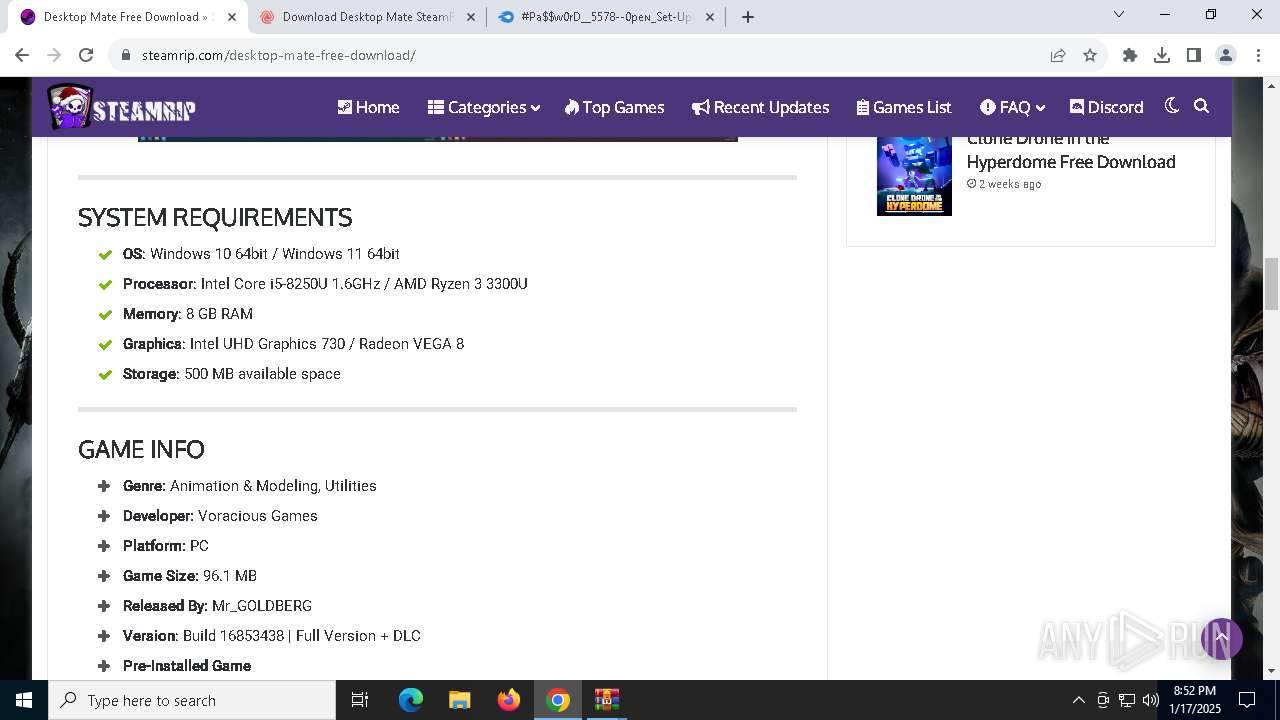
Task: Select the Game Size: 96.1 MB line
Action: [190, 576]
